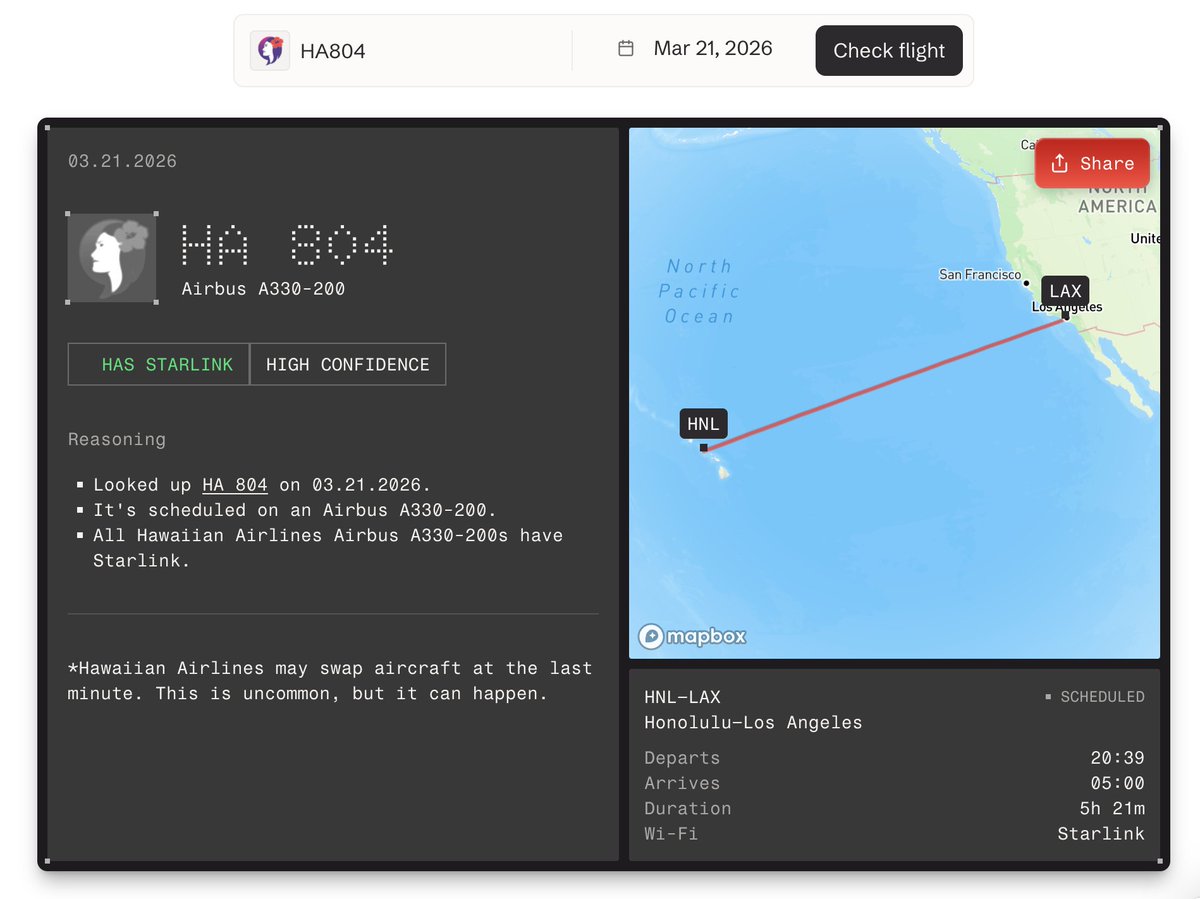Click the HIGH CONFIDENCE badge
The image size is (1200, 899).
coord(347,364)
